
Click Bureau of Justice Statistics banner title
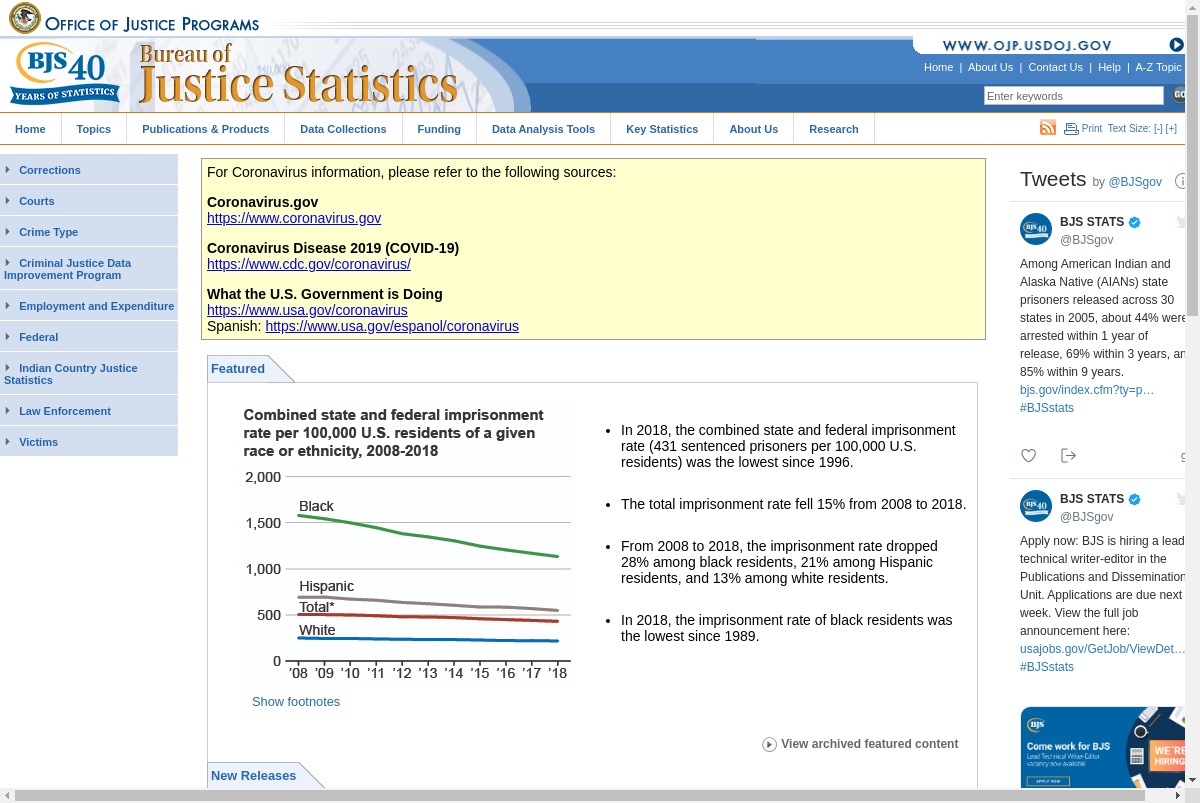[298, 76]
